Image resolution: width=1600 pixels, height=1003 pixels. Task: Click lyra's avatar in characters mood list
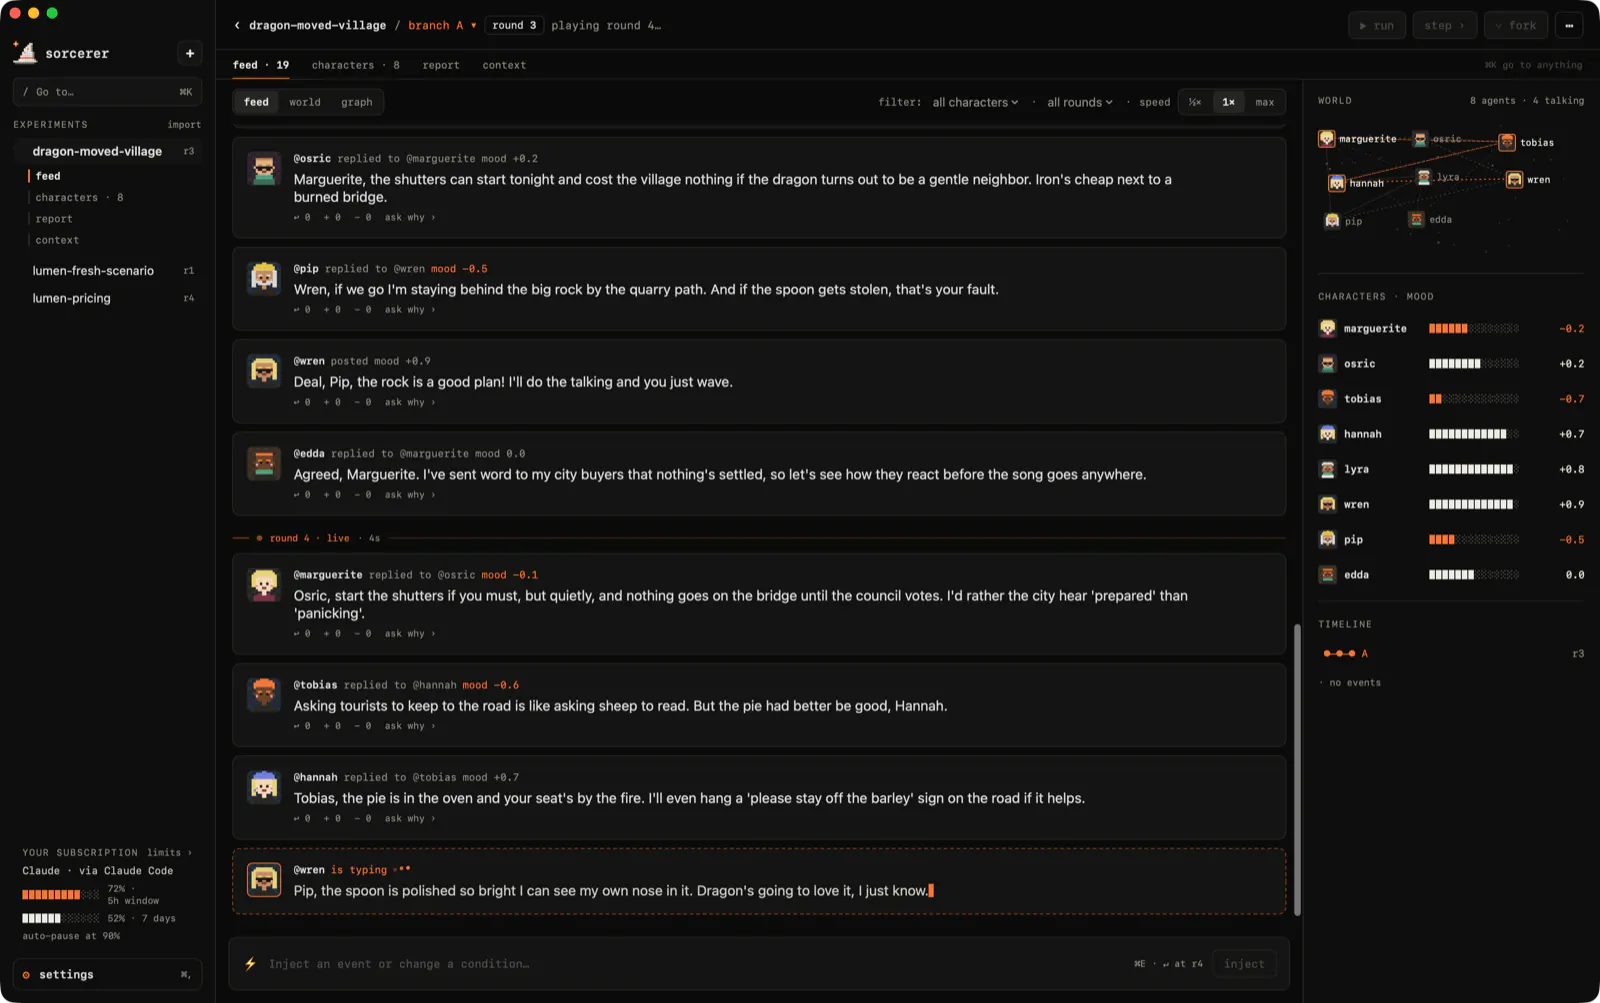click(1327, 469)
